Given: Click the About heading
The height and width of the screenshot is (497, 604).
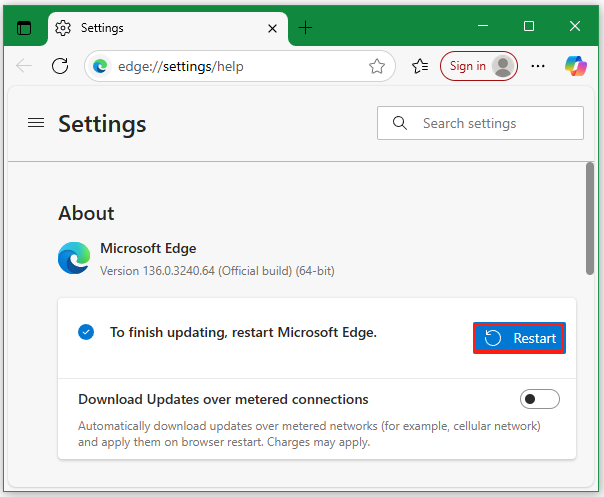Looking at the screenshot, I should 86,213.
